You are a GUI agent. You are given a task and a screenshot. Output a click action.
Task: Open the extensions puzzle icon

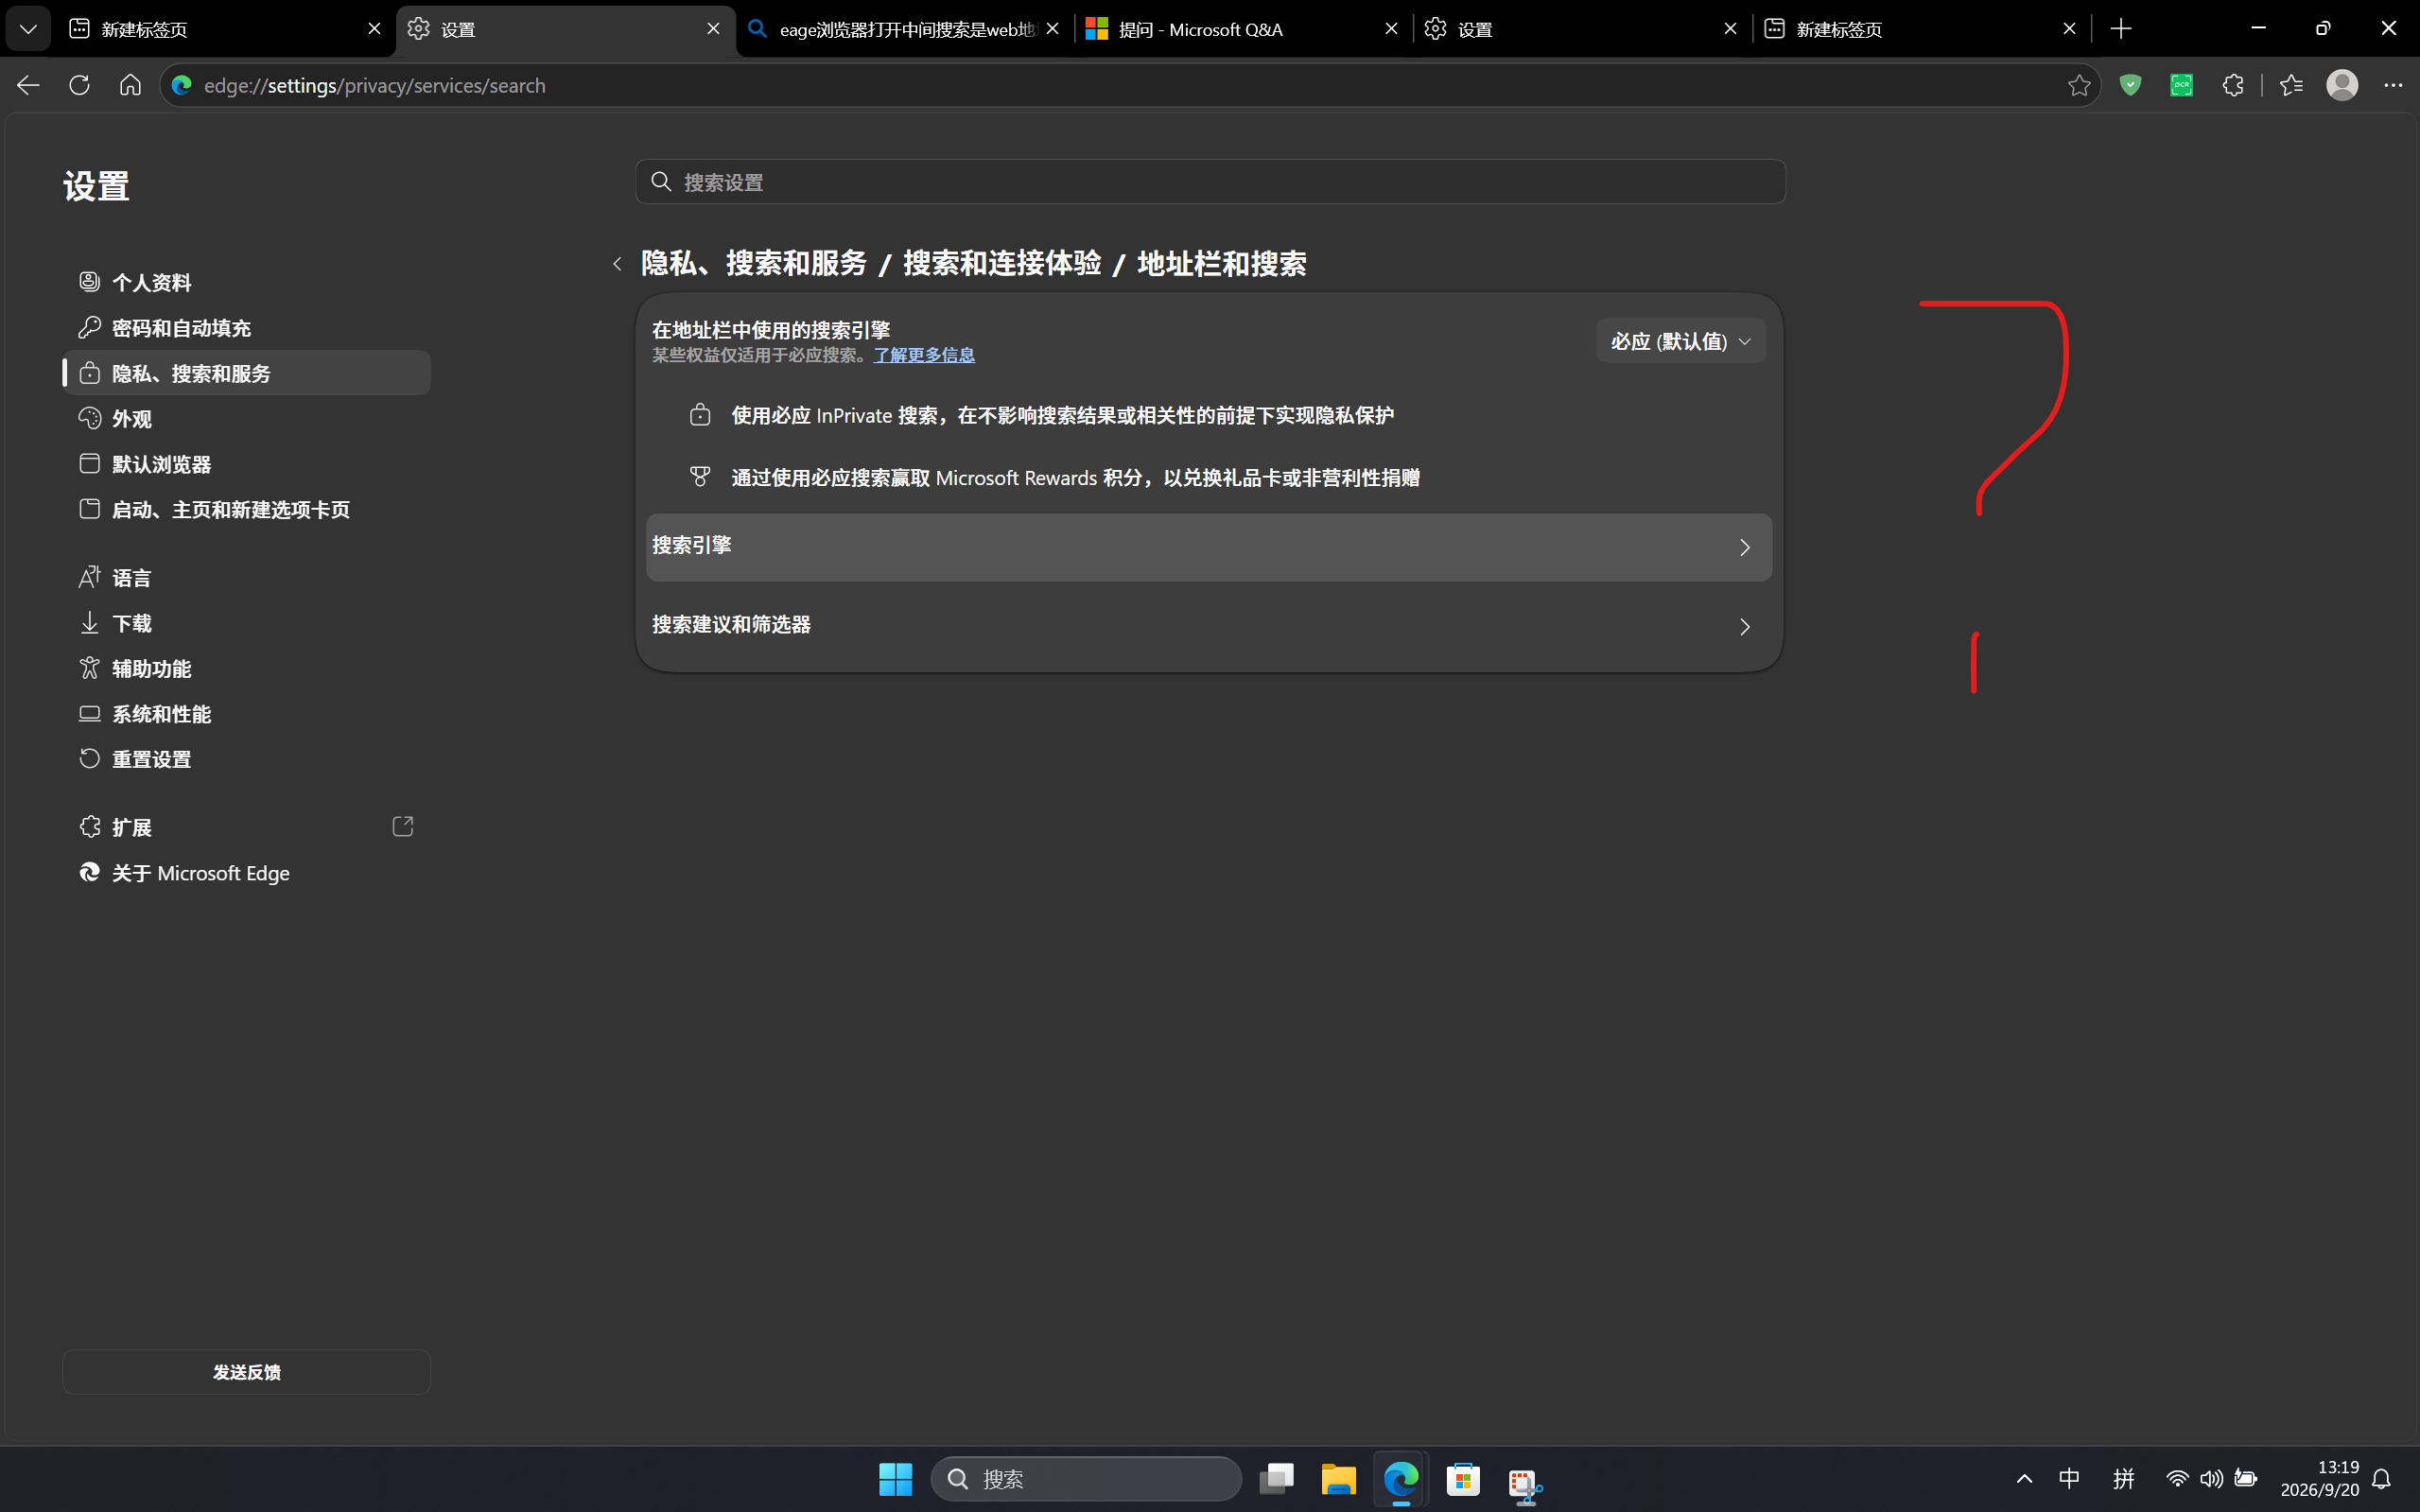(x=2232, y=86)
